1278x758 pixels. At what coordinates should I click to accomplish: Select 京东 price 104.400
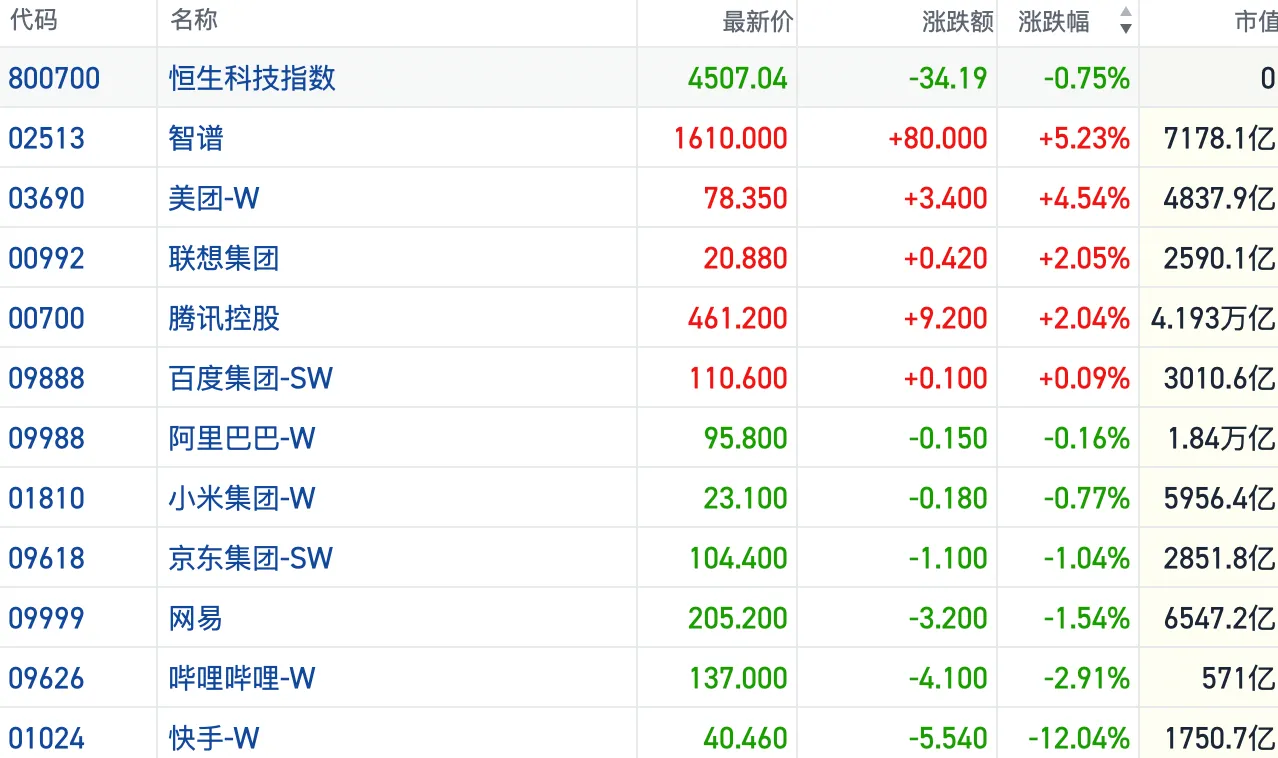coord(738,558)
